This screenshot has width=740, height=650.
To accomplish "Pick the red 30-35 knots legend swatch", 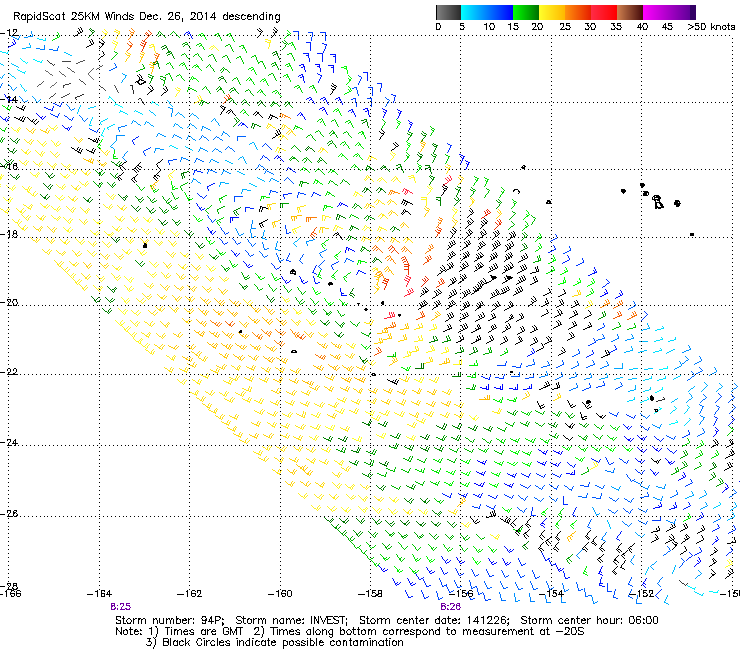I will point(604,12).
